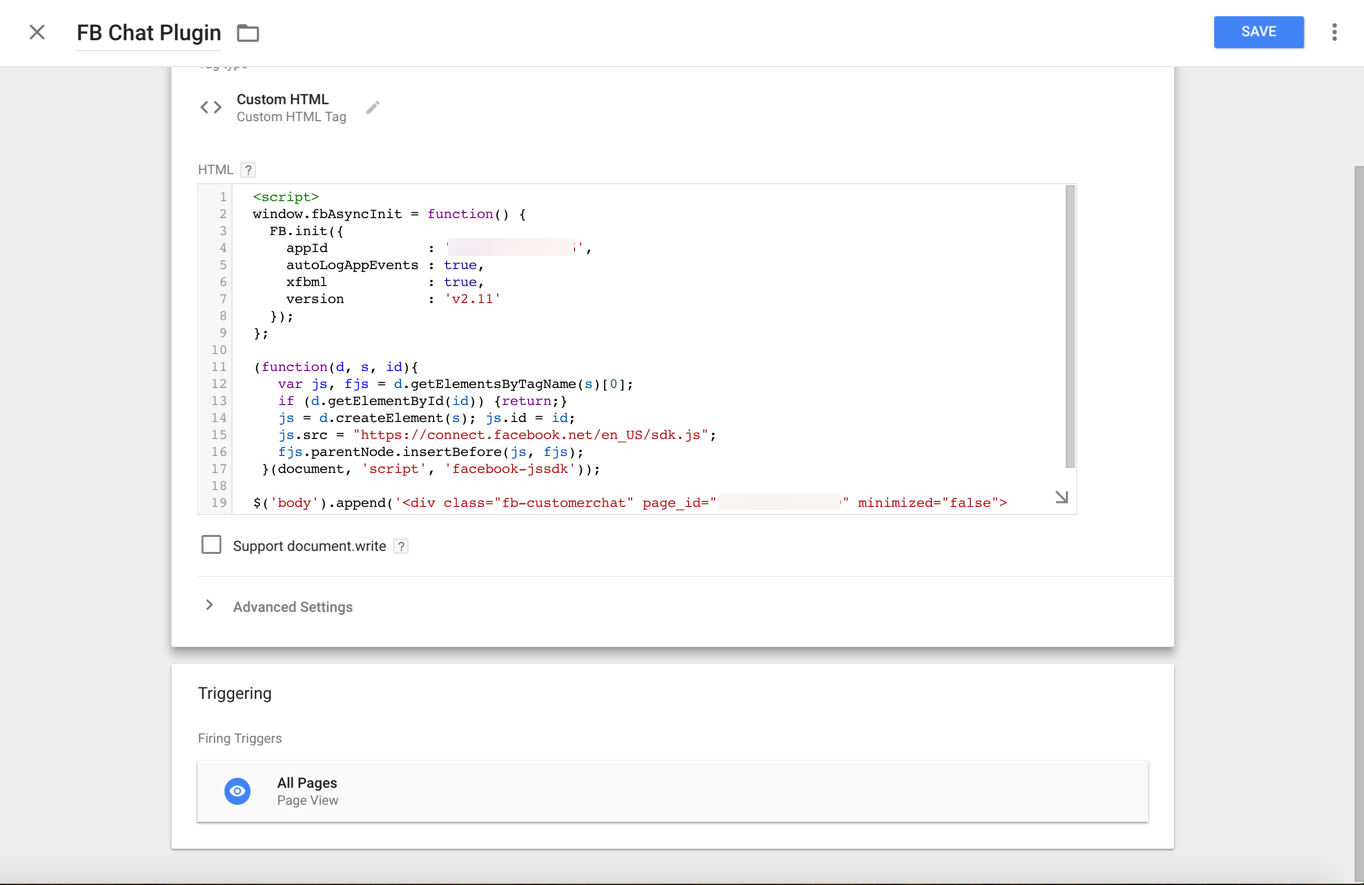
Task: Open the folder icon next to tag name
Action: click(248, 33)
